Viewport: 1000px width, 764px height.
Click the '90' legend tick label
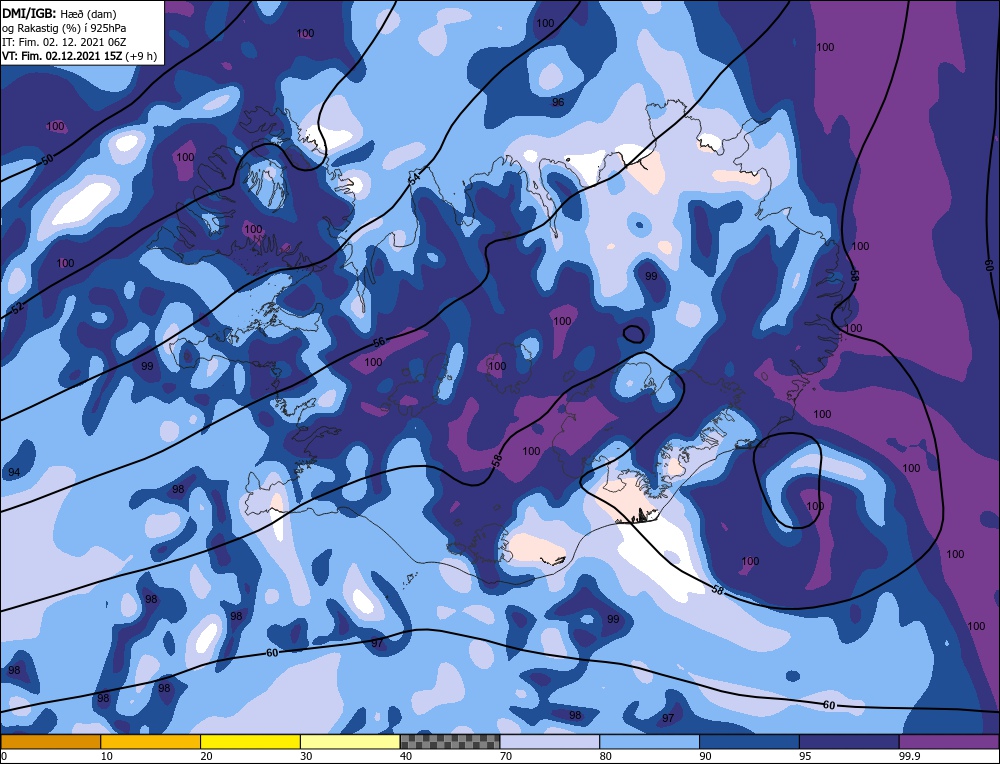[705, 756]
